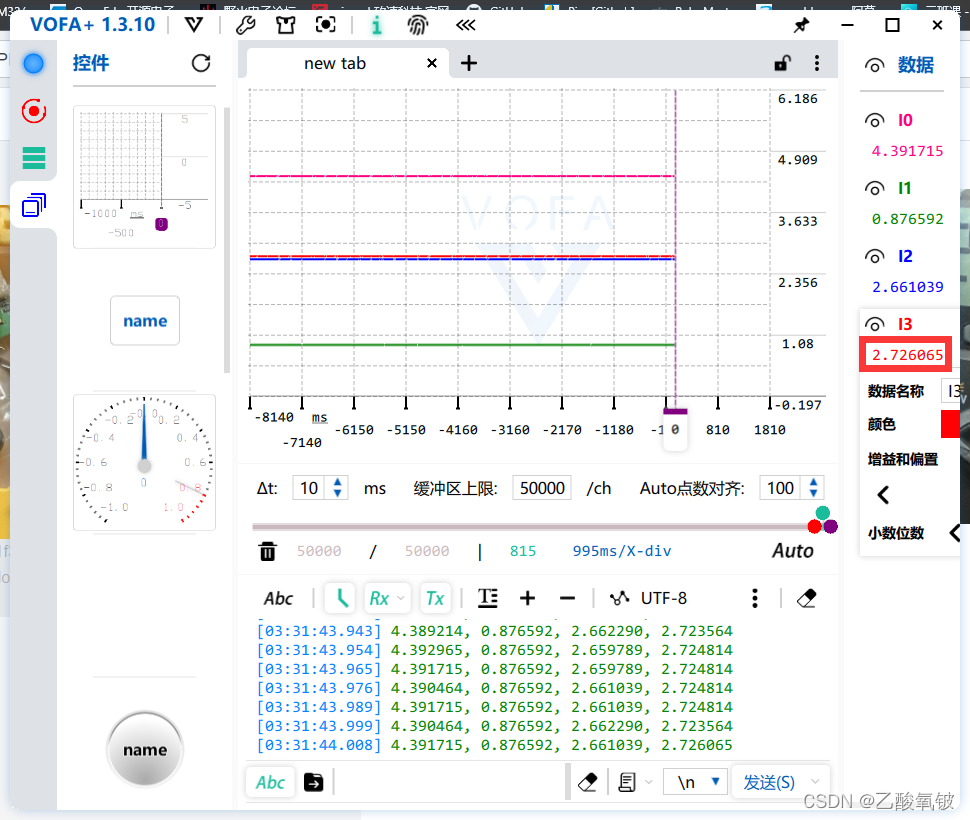Select the I0 channel label
This screenshot has width=970, height=820.
[x=905, y=120]
